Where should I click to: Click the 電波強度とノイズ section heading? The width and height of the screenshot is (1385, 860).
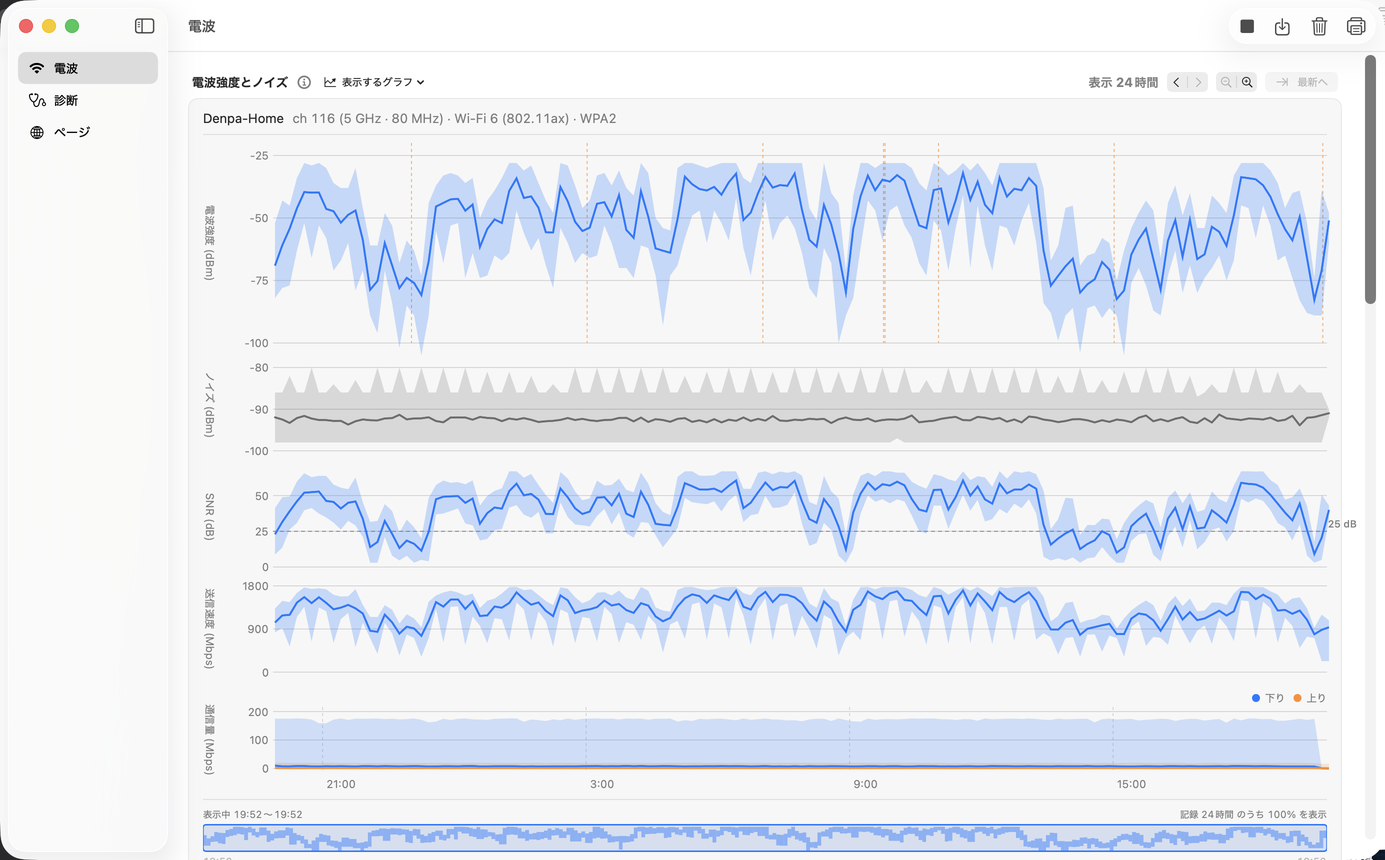240,82
